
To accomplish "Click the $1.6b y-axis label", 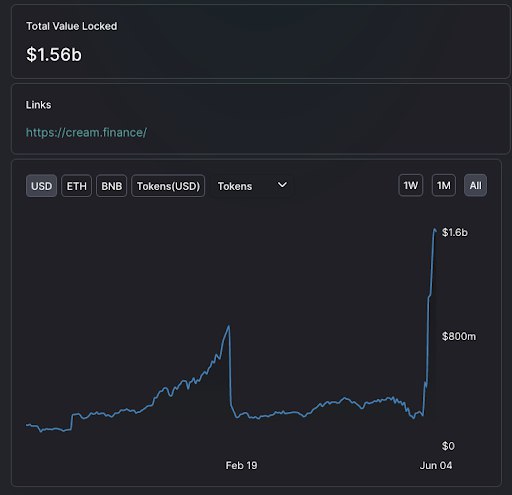I will (x=455, y=232).
